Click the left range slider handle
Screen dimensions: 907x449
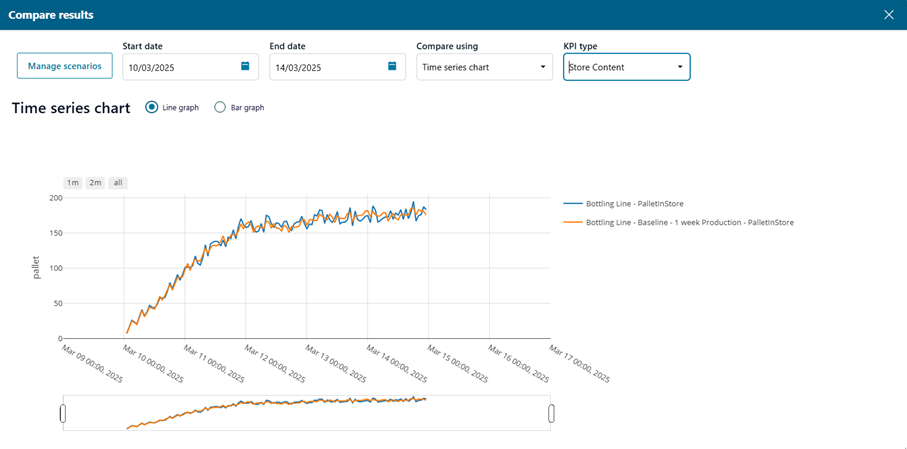[63, 413]
